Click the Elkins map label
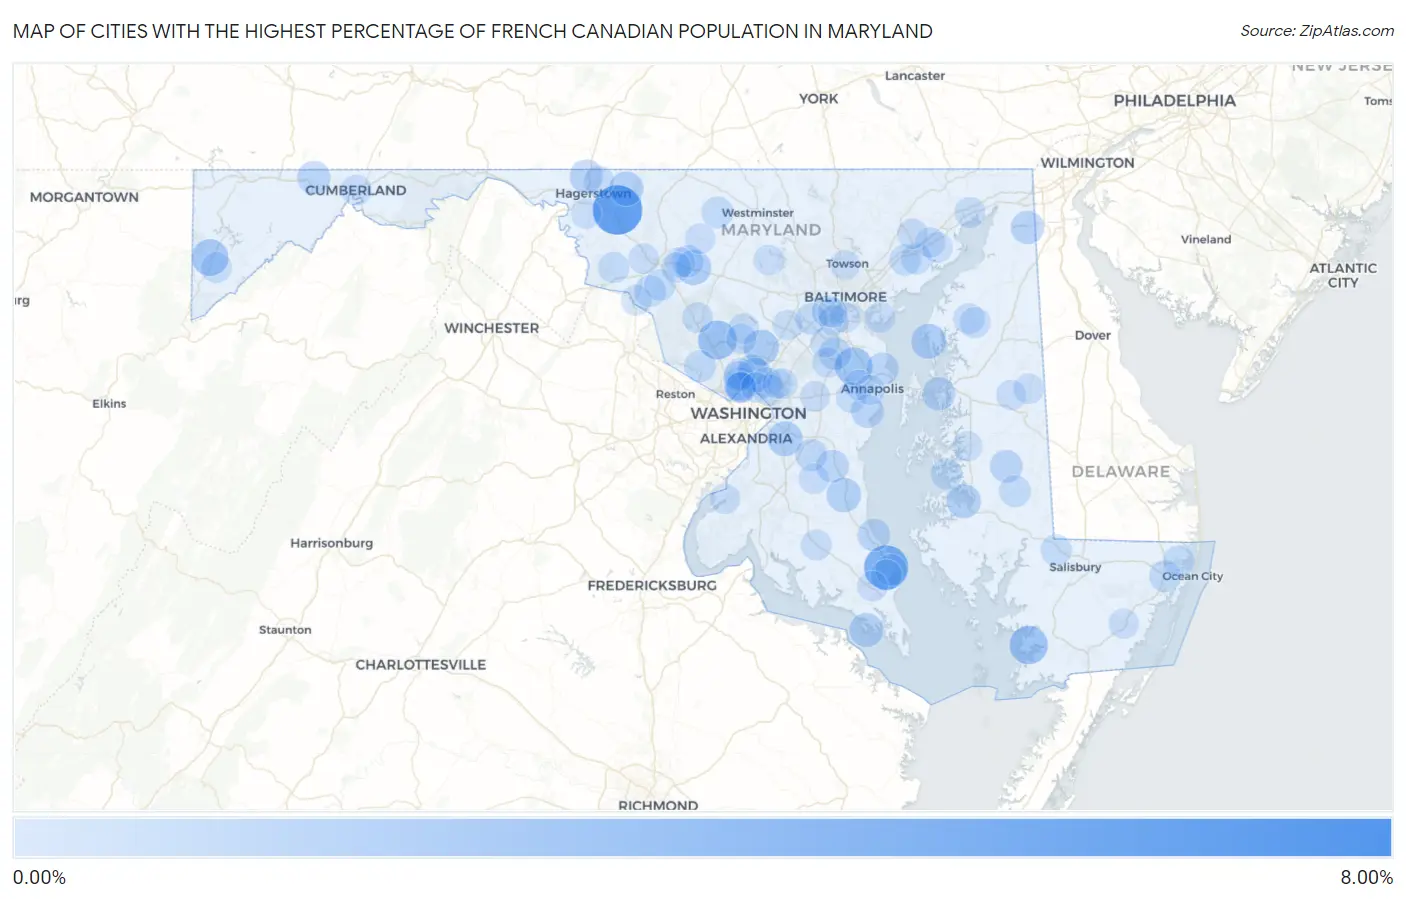1406x899 pixels. pyautogui.click(x=109, y=404)
